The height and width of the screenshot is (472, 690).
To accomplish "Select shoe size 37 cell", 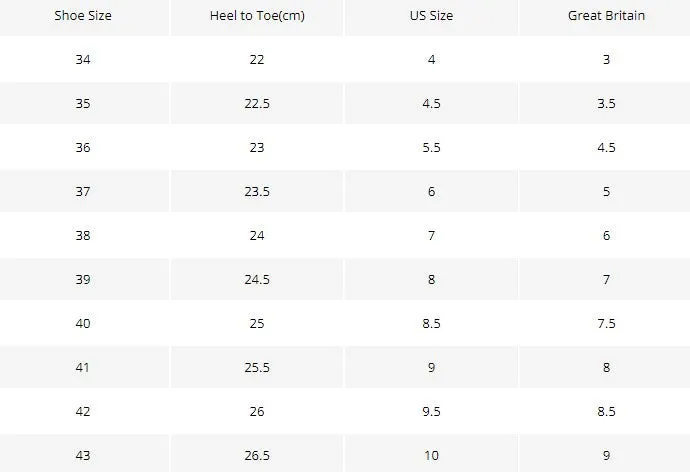I will pos(83,191).
